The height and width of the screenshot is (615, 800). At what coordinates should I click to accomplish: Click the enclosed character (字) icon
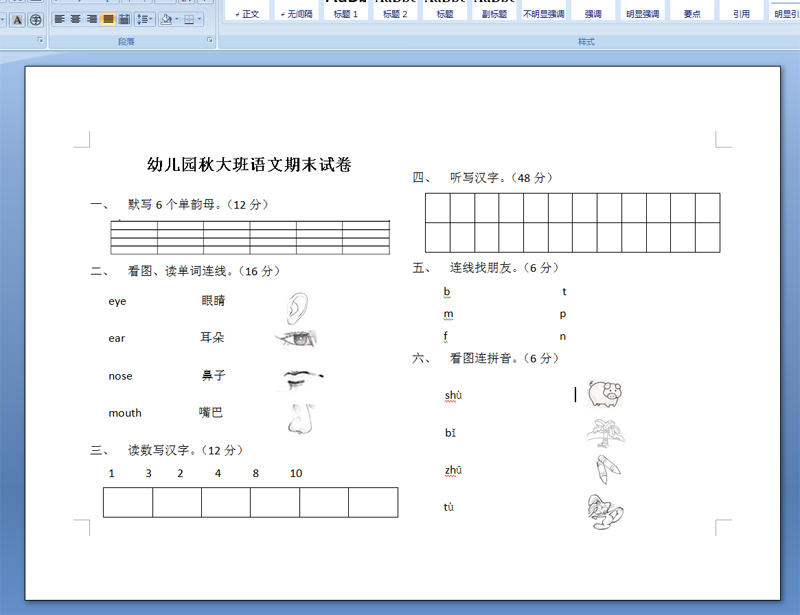pos(36,20)
